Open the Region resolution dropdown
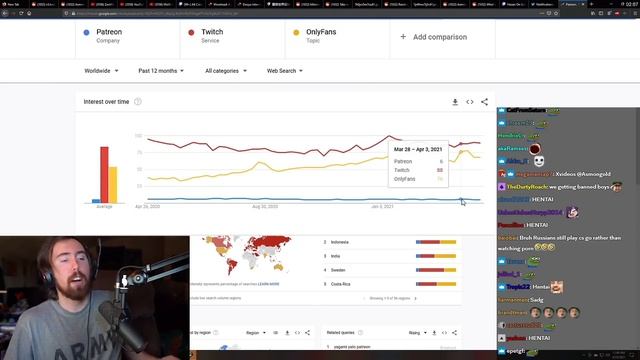This screenshot has height=360, width=640. click(x=256, y=333)
